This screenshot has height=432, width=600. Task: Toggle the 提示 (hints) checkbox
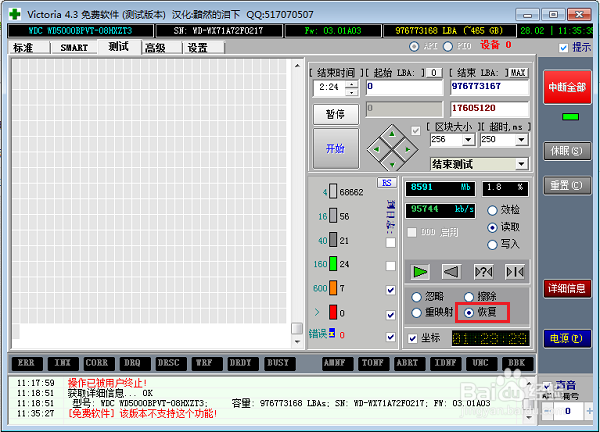[x=563, y=48]
